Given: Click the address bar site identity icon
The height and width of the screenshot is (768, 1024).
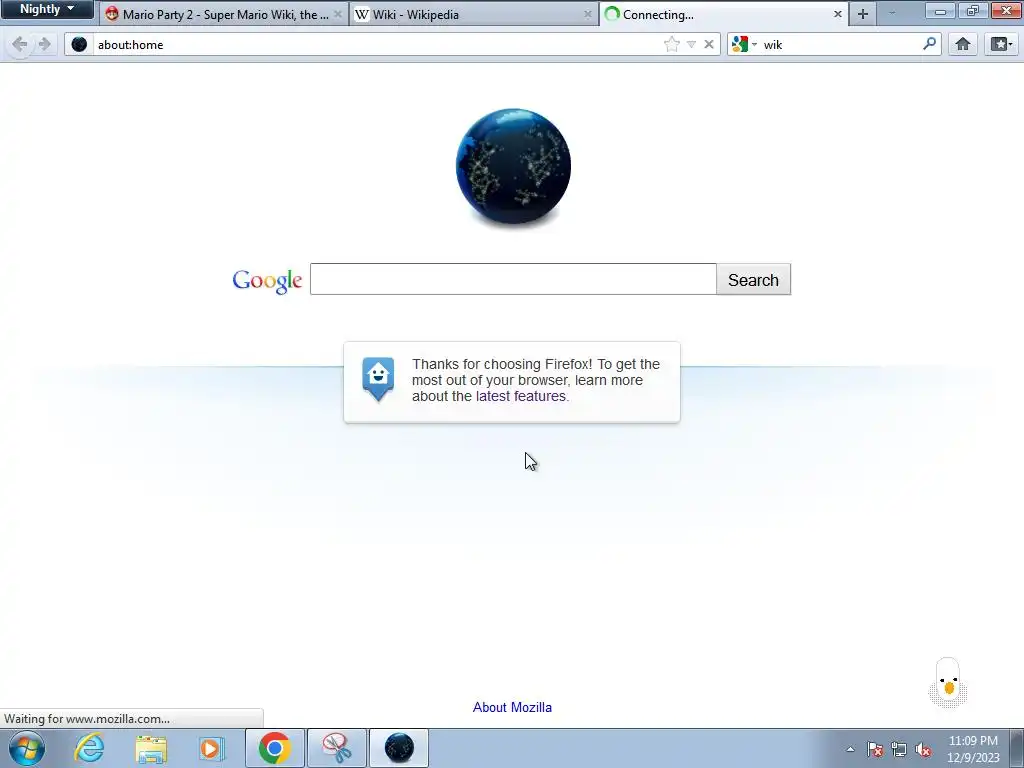Looking at the screenshot, I should point(79,44).
